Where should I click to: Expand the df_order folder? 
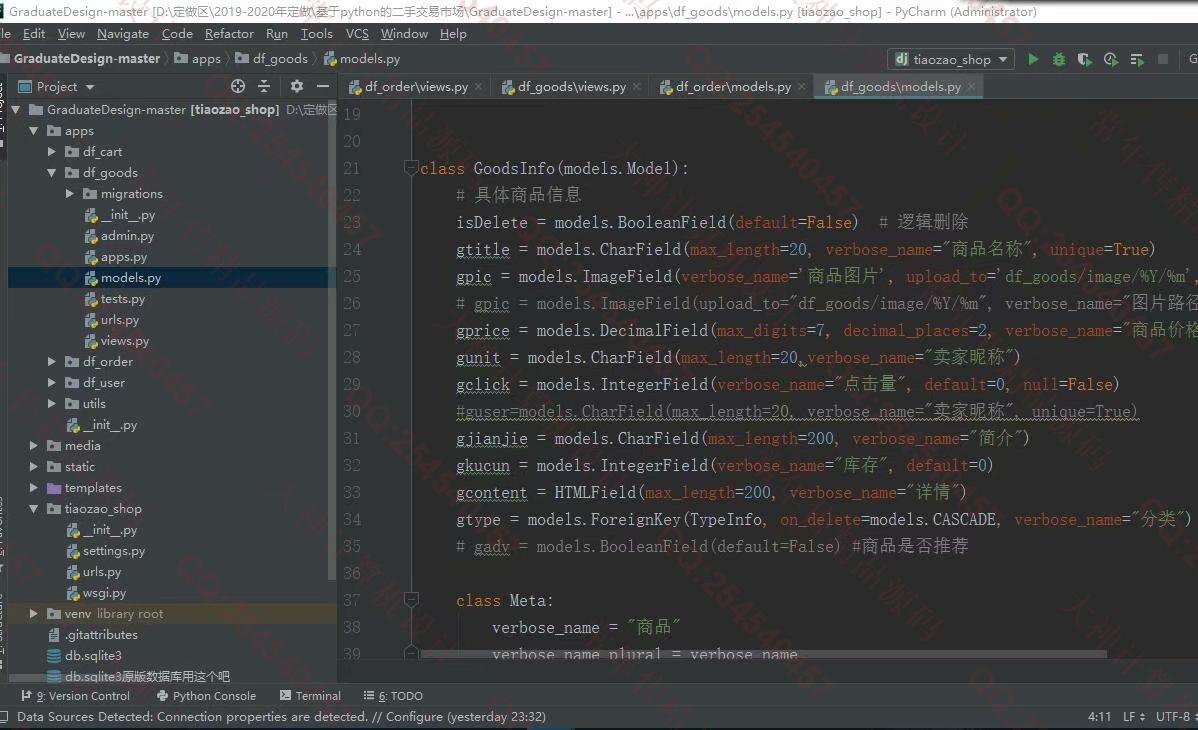point(51,362)
